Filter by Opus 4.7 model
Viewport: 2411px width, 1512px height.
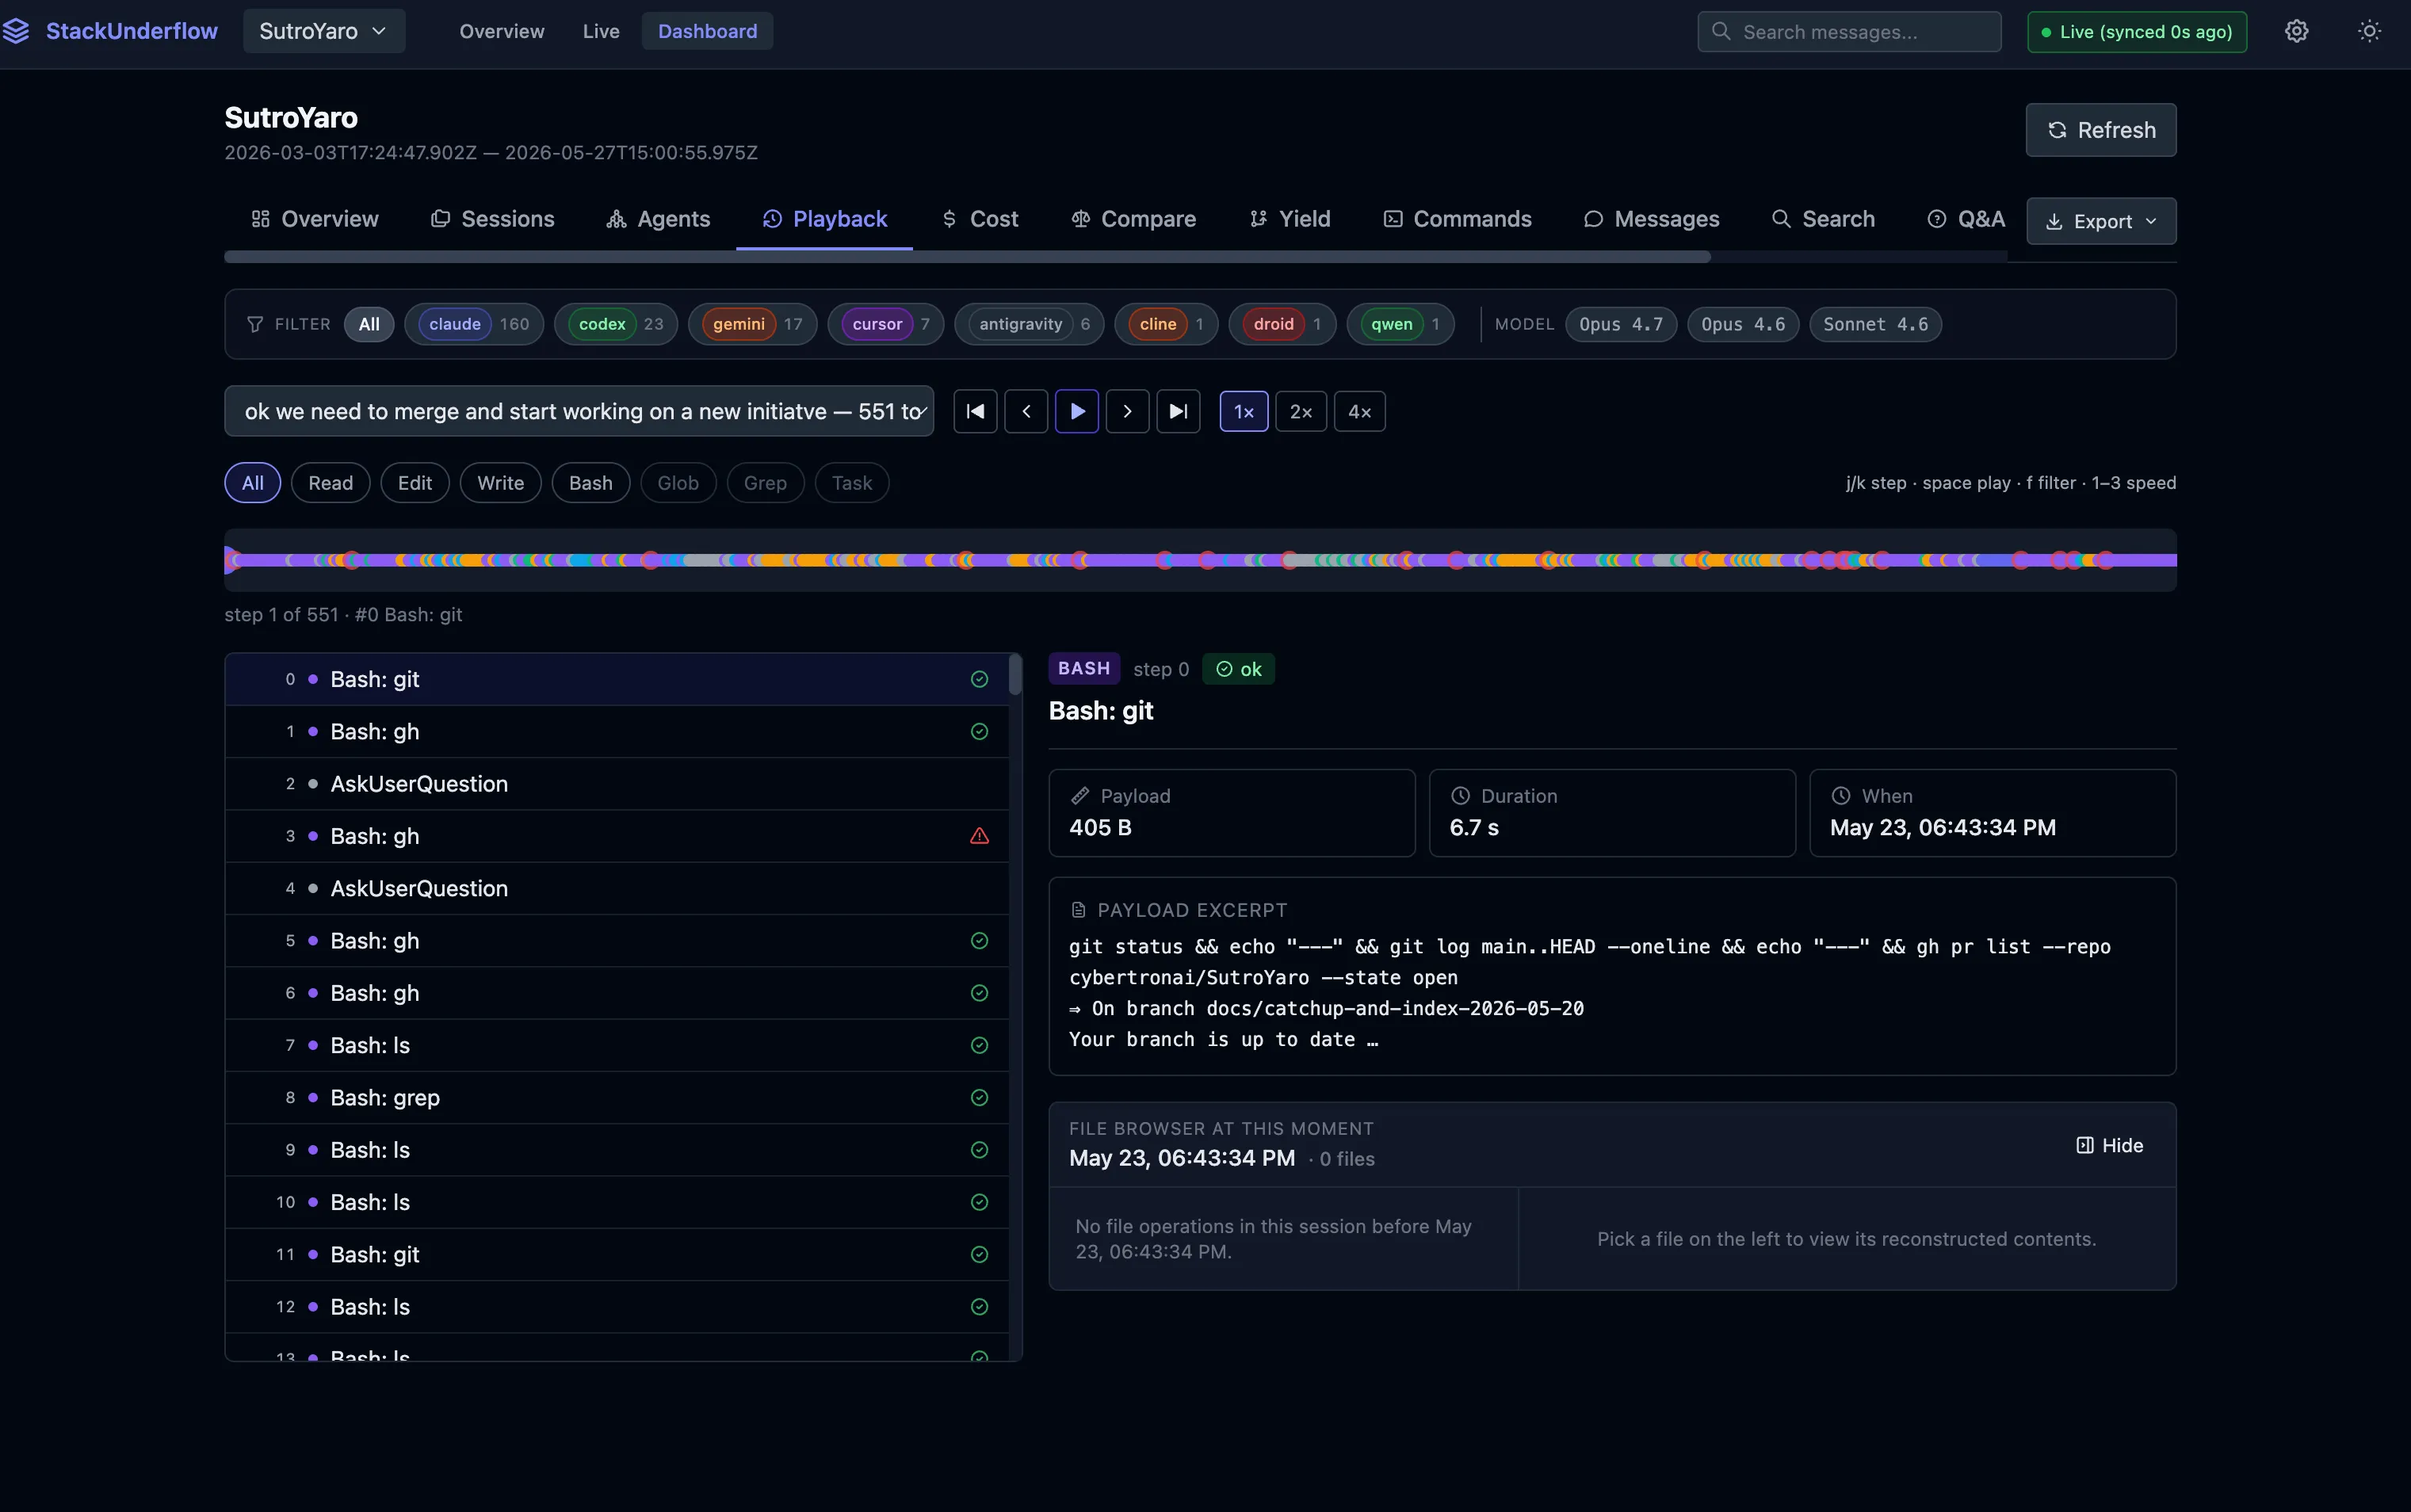pyautogui.click(x=1621, y=324)
